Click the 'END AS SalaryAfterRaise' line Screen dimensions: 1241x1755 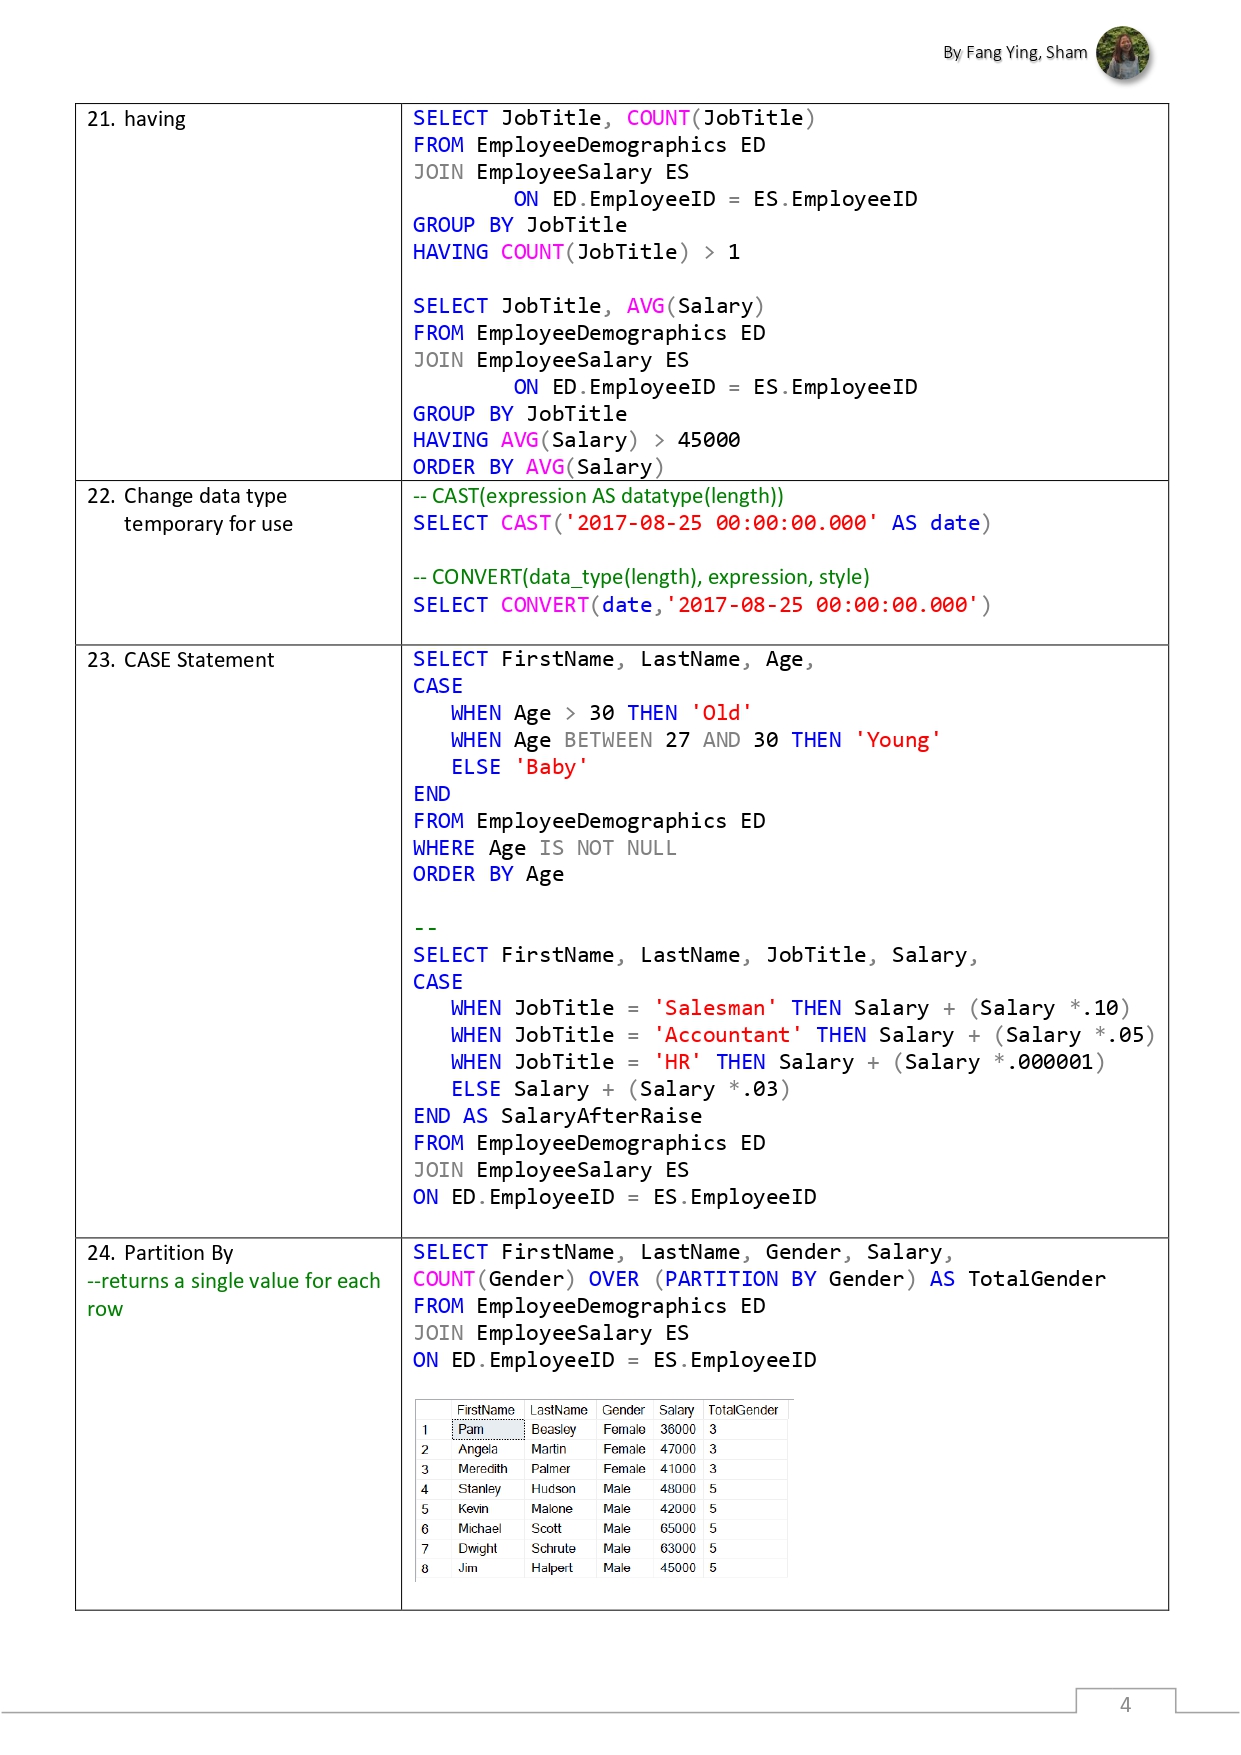pyautogui.click(x=558, y=1116)
